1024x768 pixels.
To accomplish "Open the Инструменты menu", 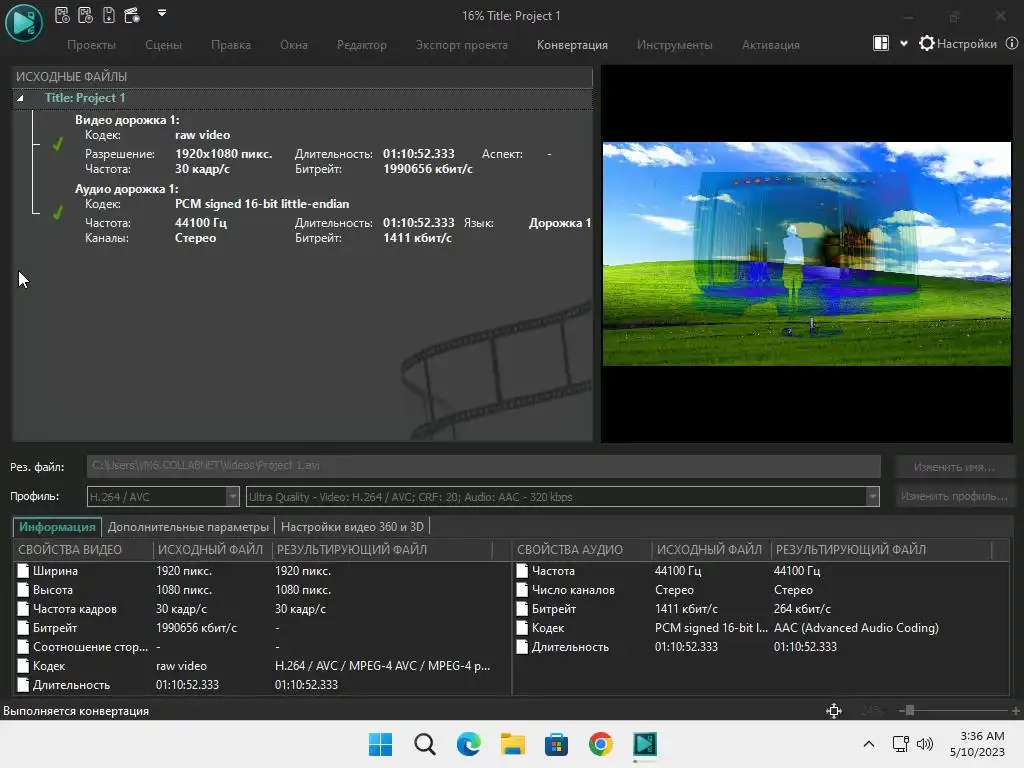I will [x=675, y=44].
